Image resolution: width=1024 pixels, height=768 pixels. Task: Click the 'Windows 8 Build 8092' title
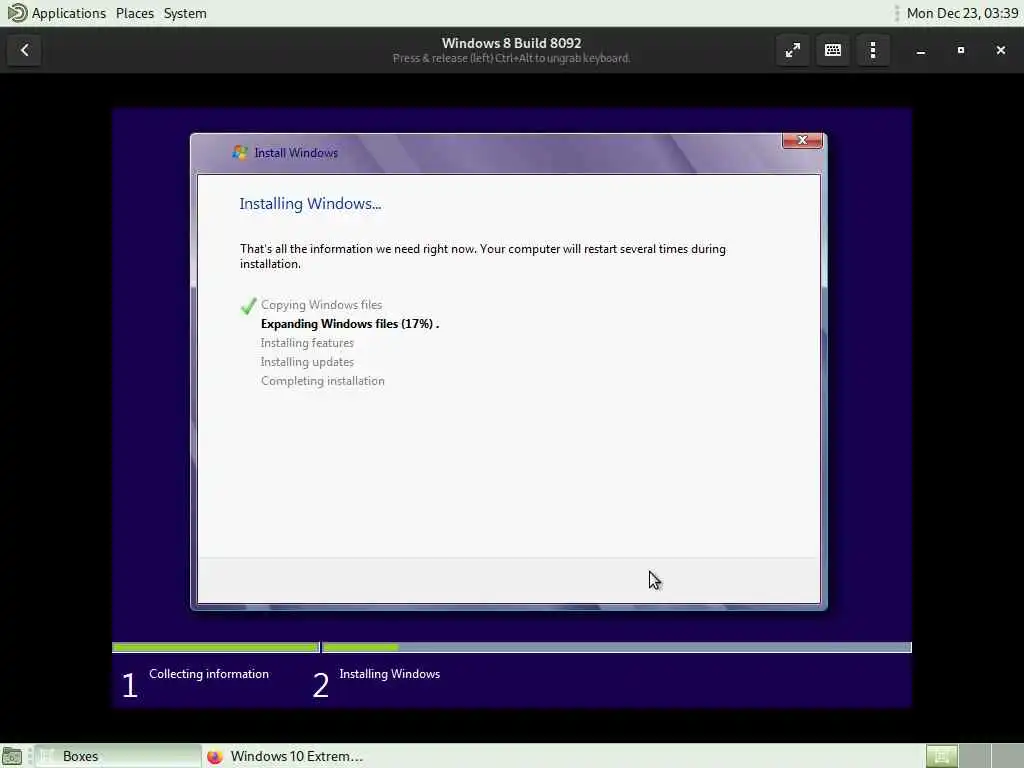[511, 43]
